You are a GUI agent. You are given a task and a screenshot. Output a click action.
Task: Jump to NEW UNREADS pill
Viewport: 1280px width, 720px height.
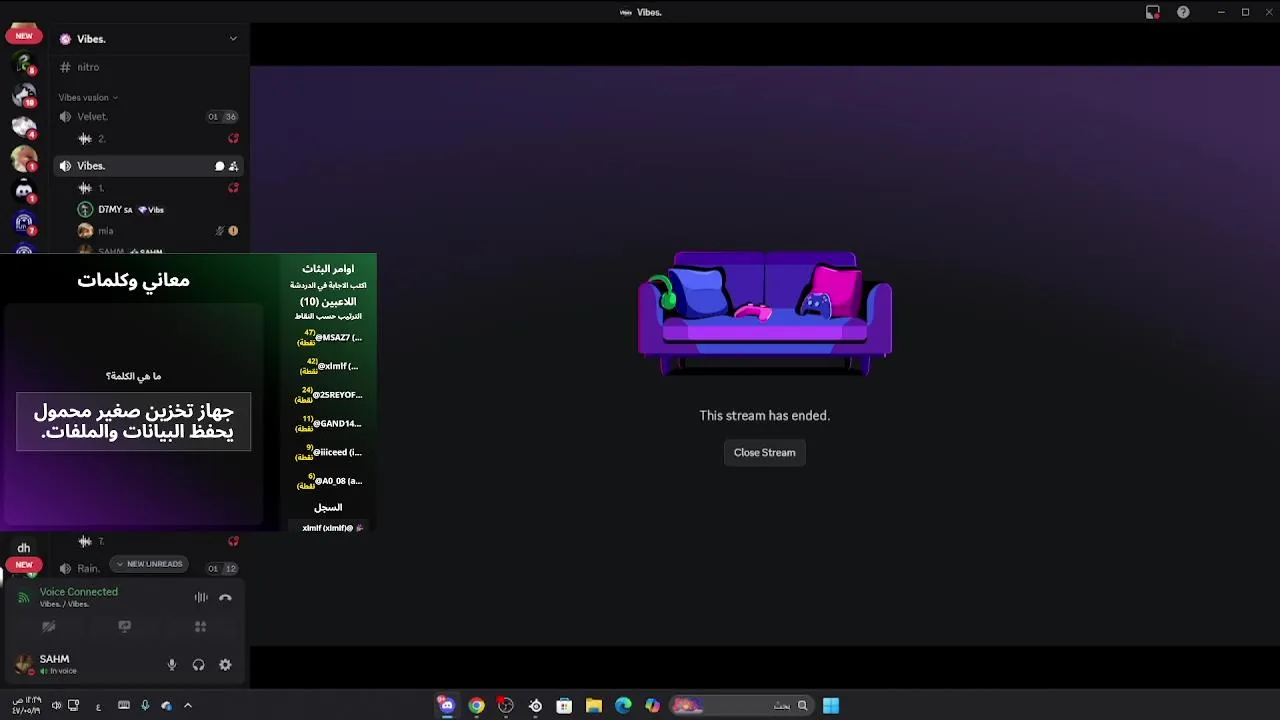pos(149,564)
